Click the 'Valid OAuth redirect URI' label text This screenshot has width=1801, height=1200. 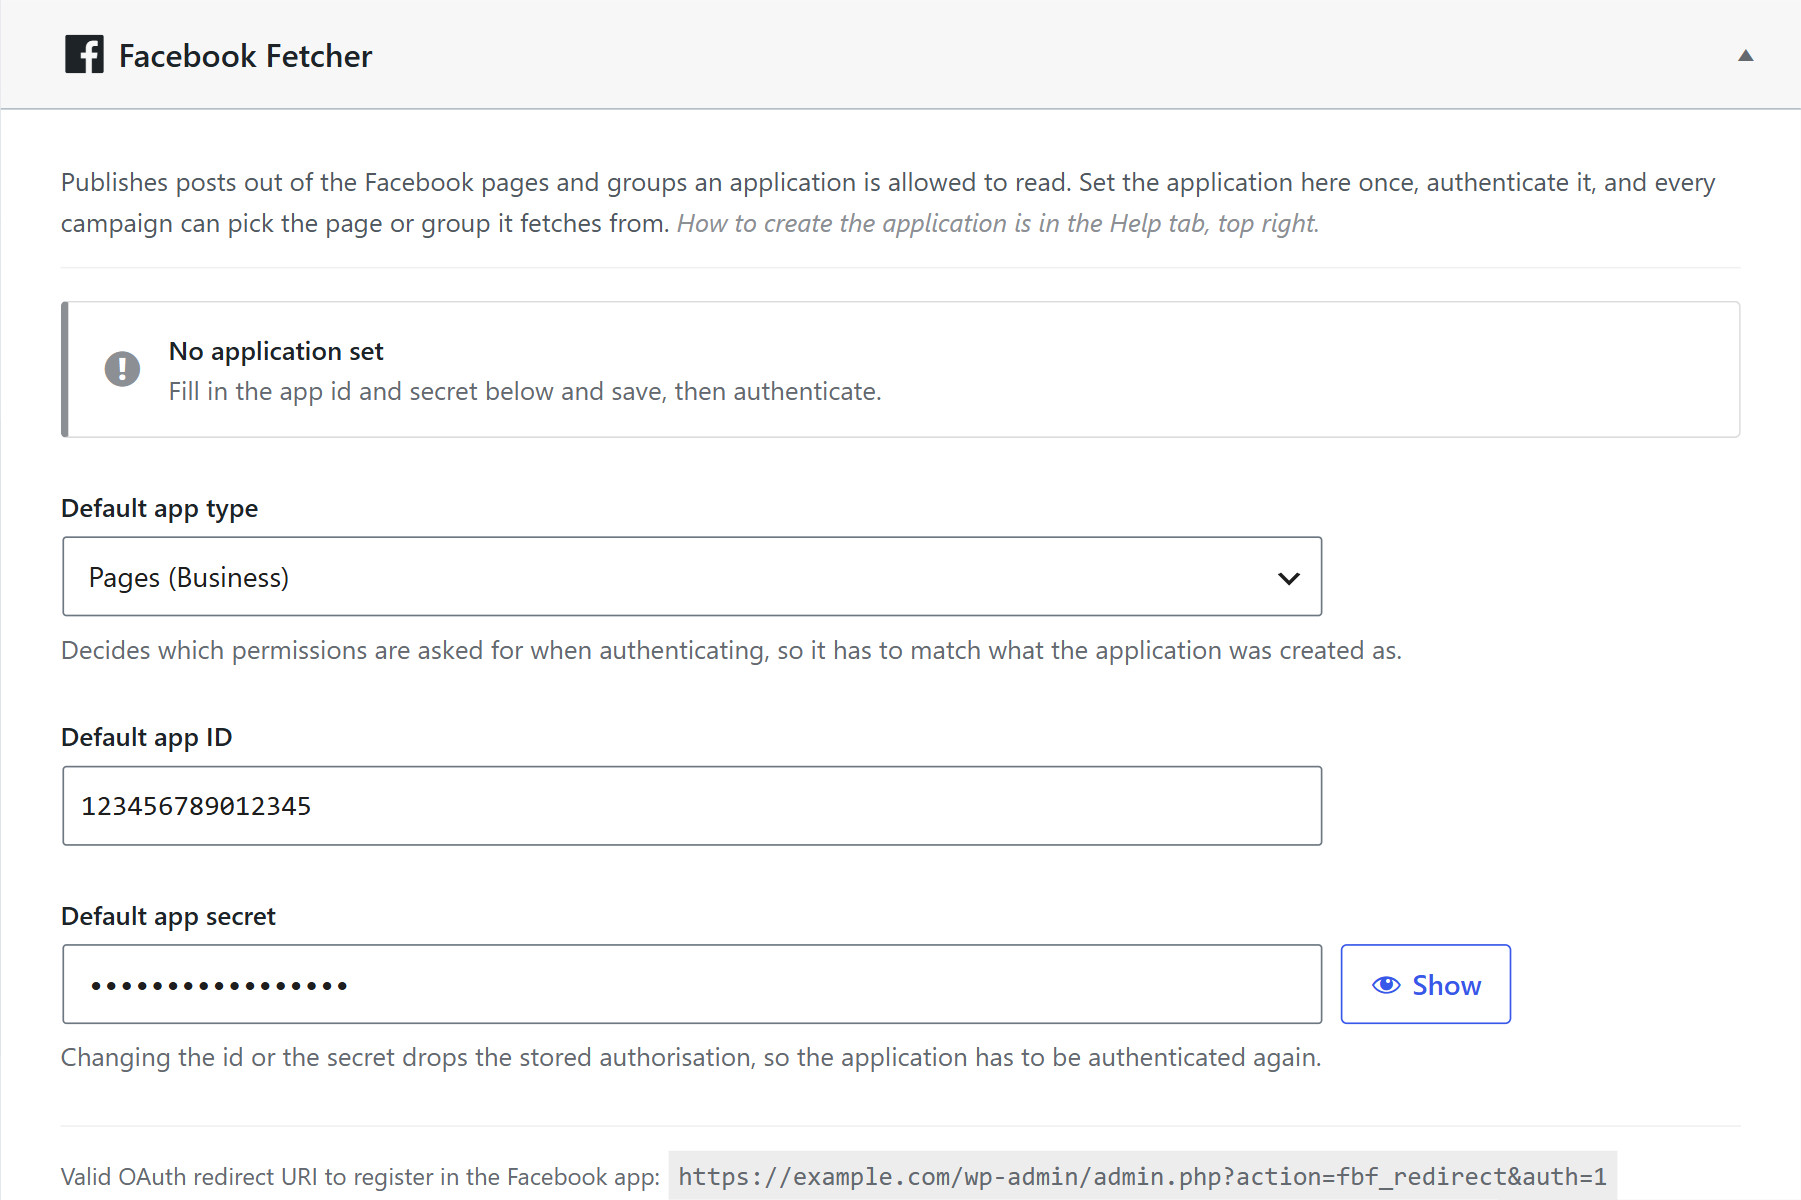pyautogui.click(x=360, y=1177)
